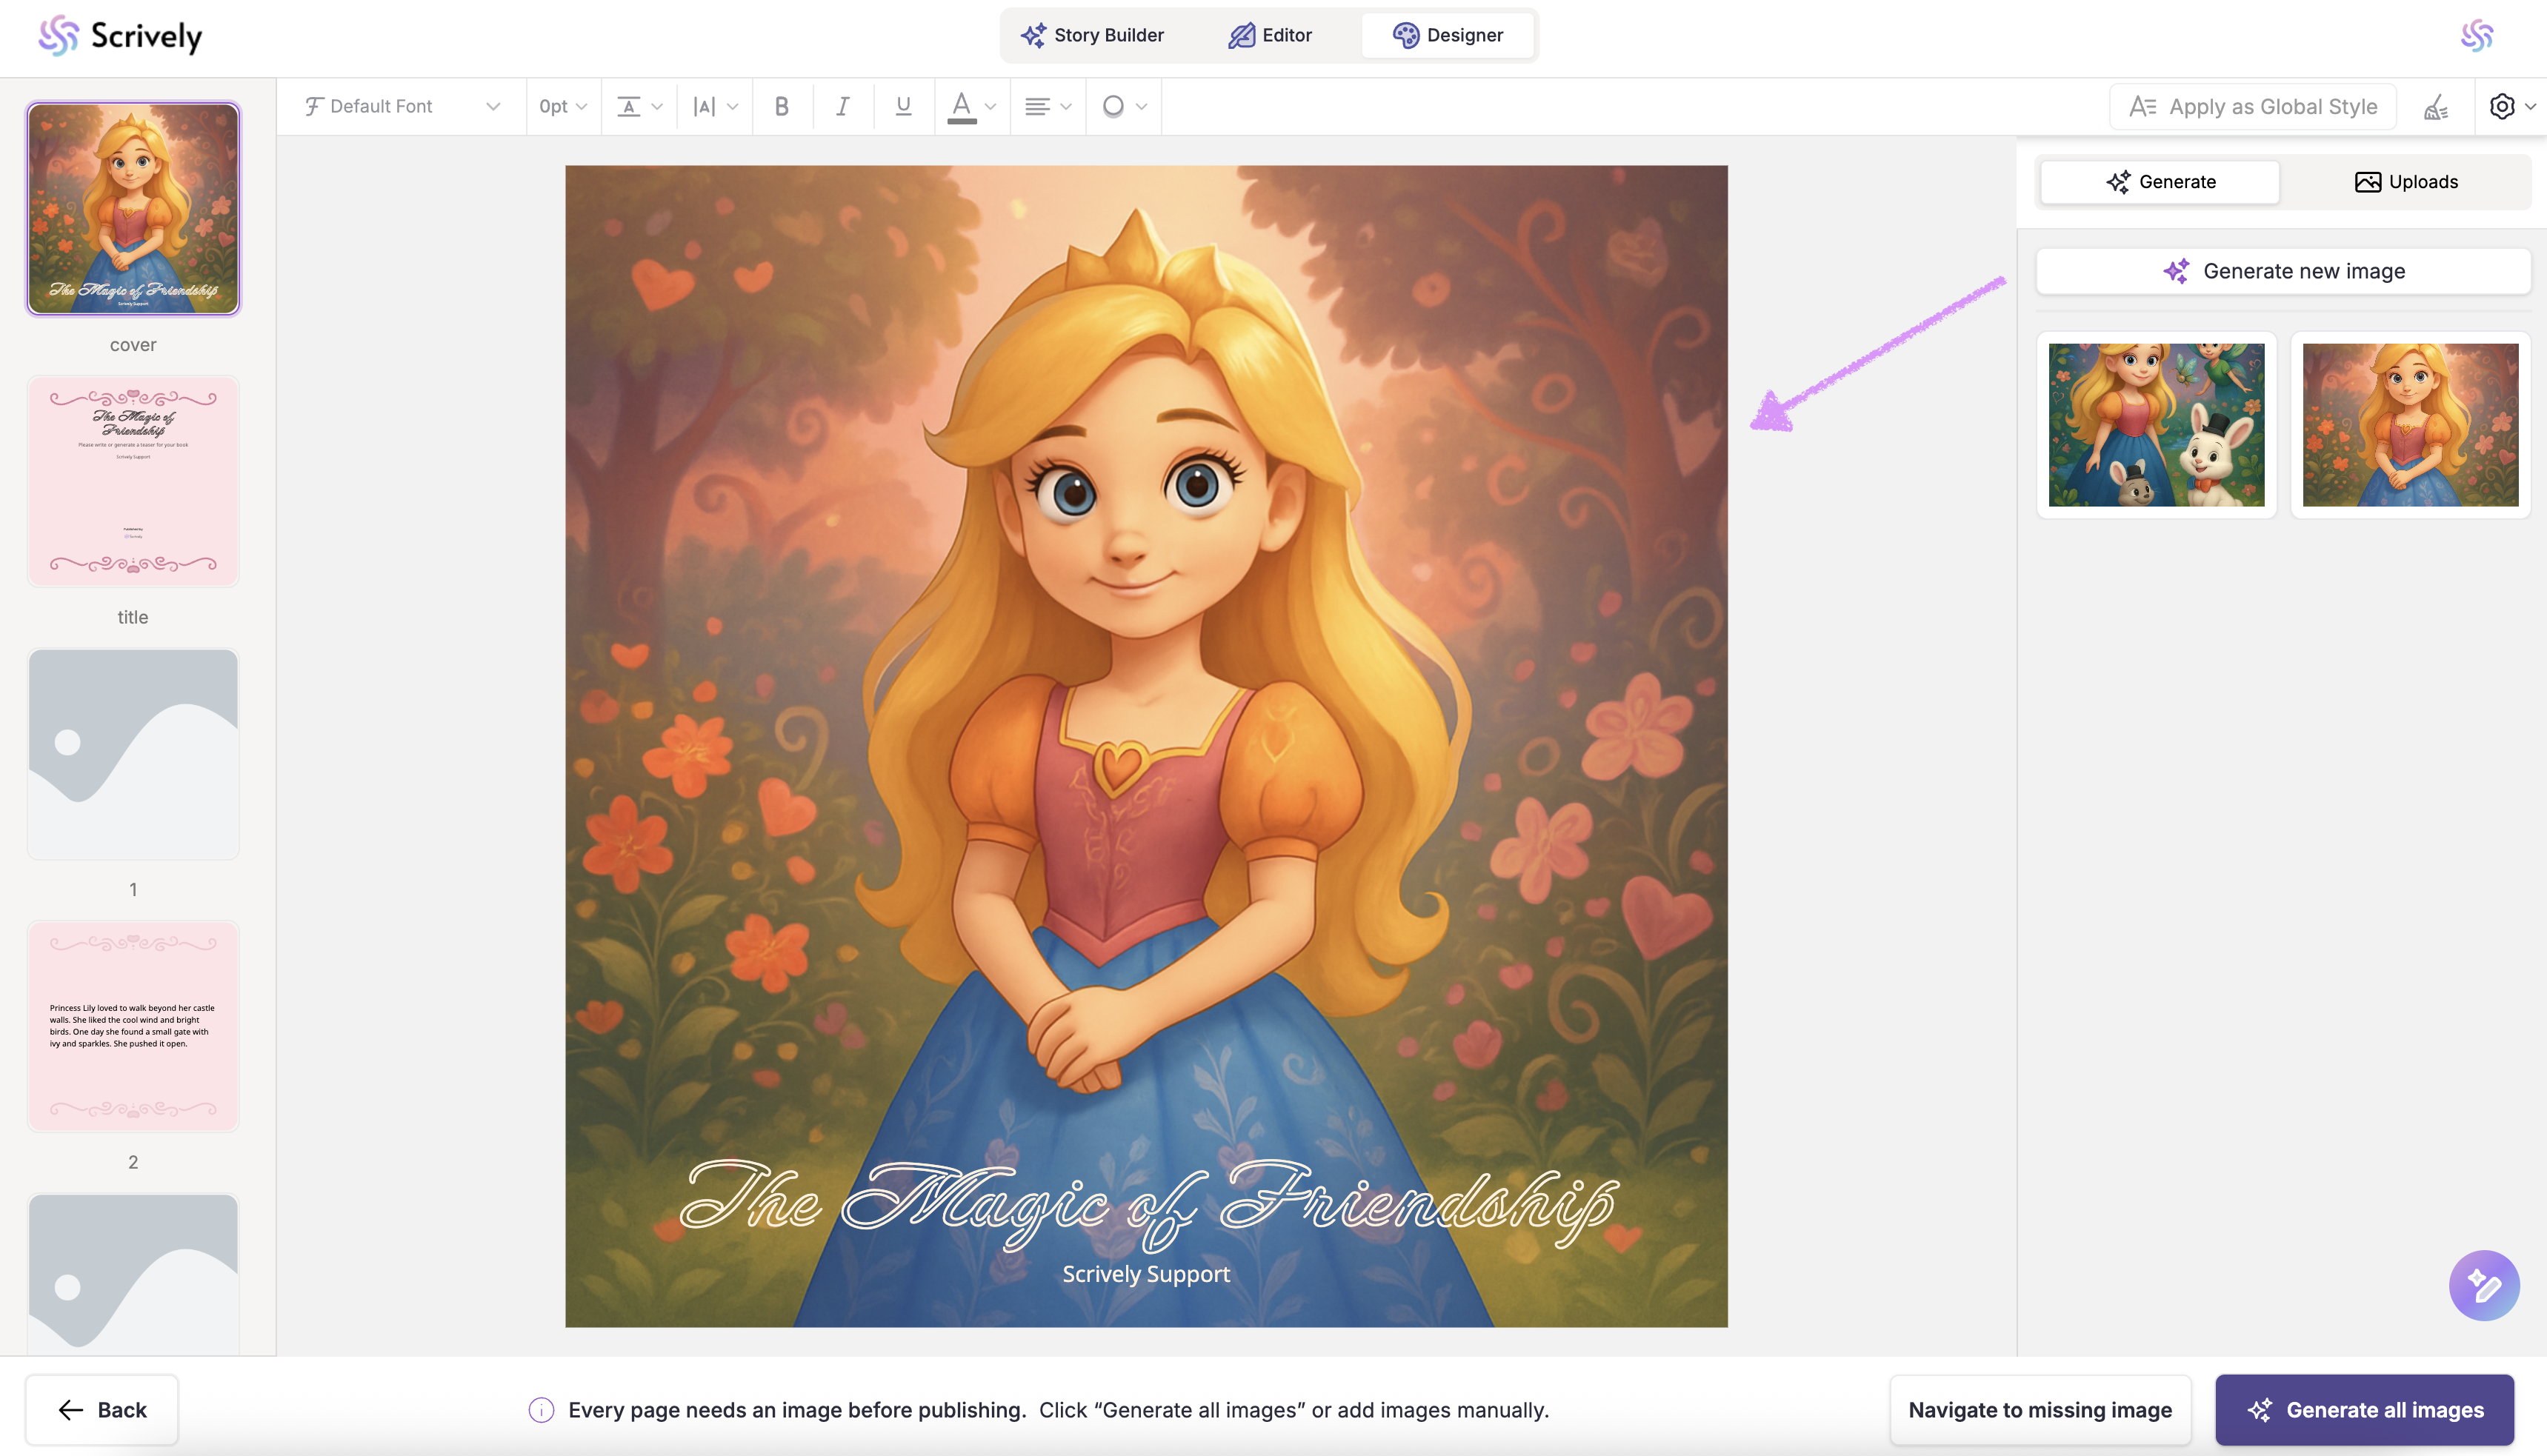Open the settings gear menu
Image resolution: width=2547 pixels, height=1456 pixels.
coord(2511,106)
